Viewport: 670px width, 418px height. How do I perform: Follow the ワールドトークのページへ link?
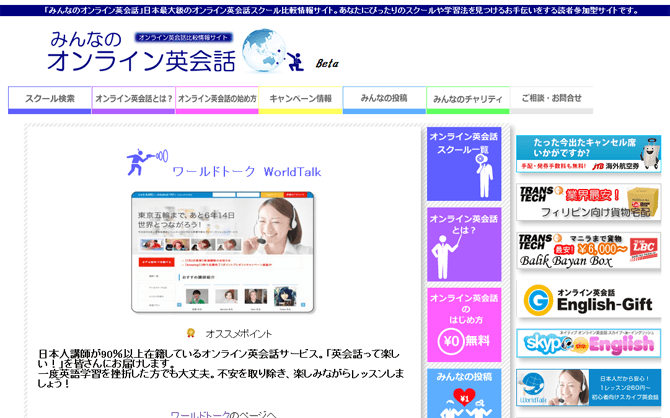tap(223, 414)
